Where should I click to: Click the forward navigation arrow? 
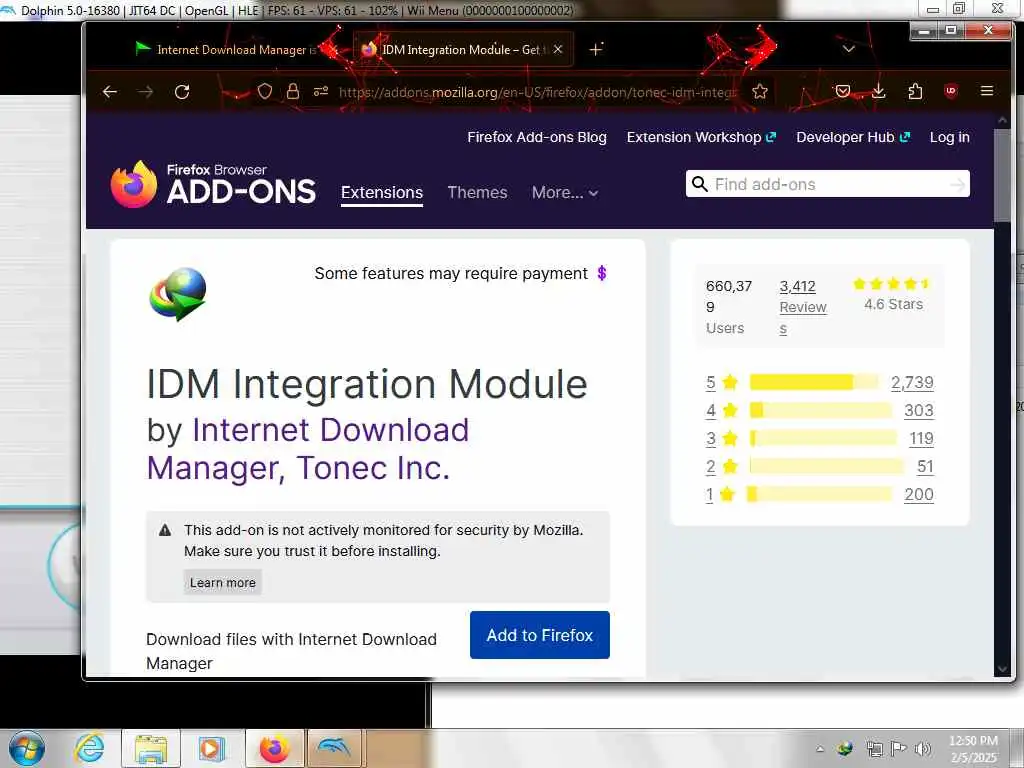point(145,92)
